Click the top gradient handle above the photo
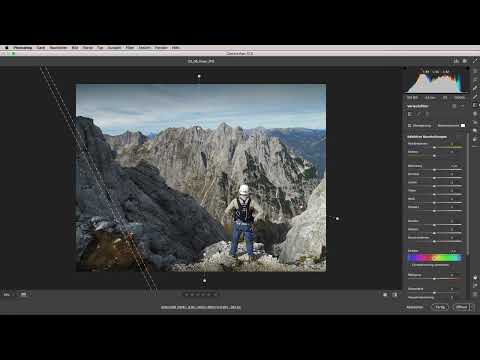The width and height of the screenshot is (480, 360). tap(199, 76)
